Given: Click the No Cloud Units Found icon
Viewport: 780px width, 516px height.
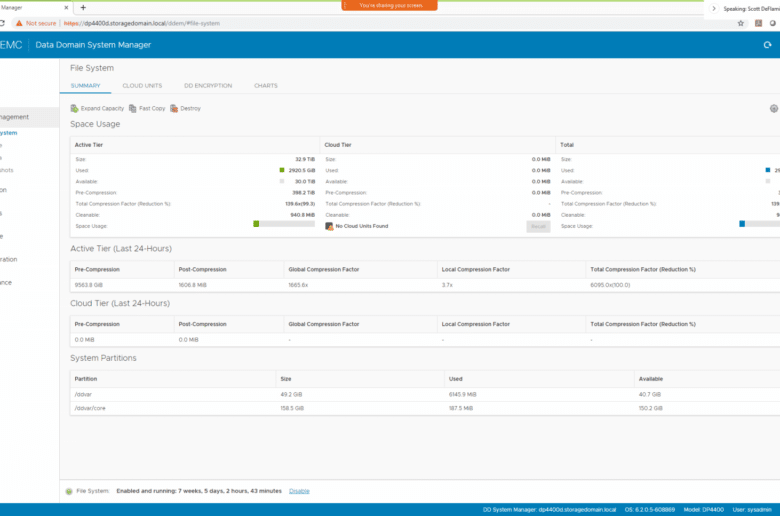Looking at the screenshot, I should pyautogui.click(x=329, y=226).
